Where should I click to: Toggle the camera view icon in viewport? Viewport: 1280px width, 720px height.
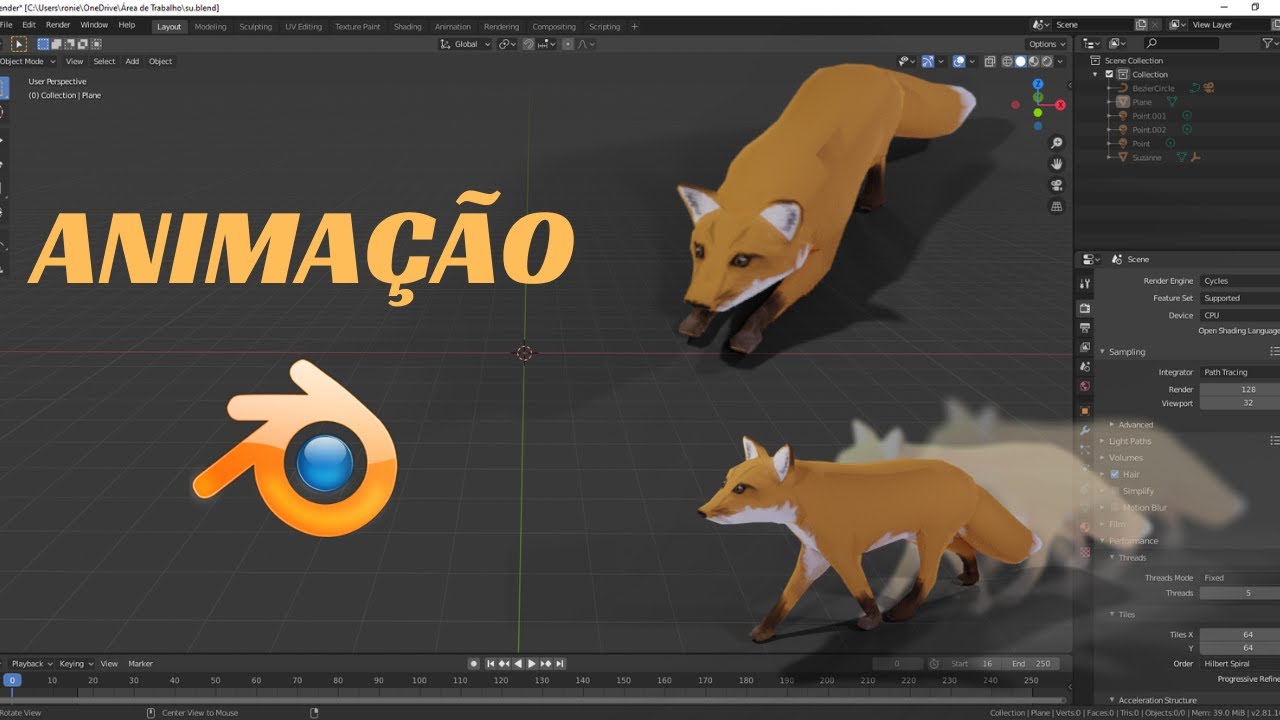coord(1057,186)
